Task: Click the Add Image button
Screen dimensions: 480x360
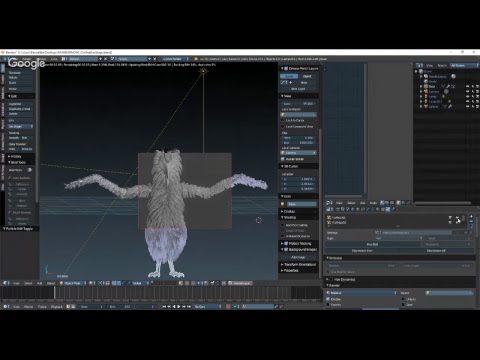Action: point(298,257)
